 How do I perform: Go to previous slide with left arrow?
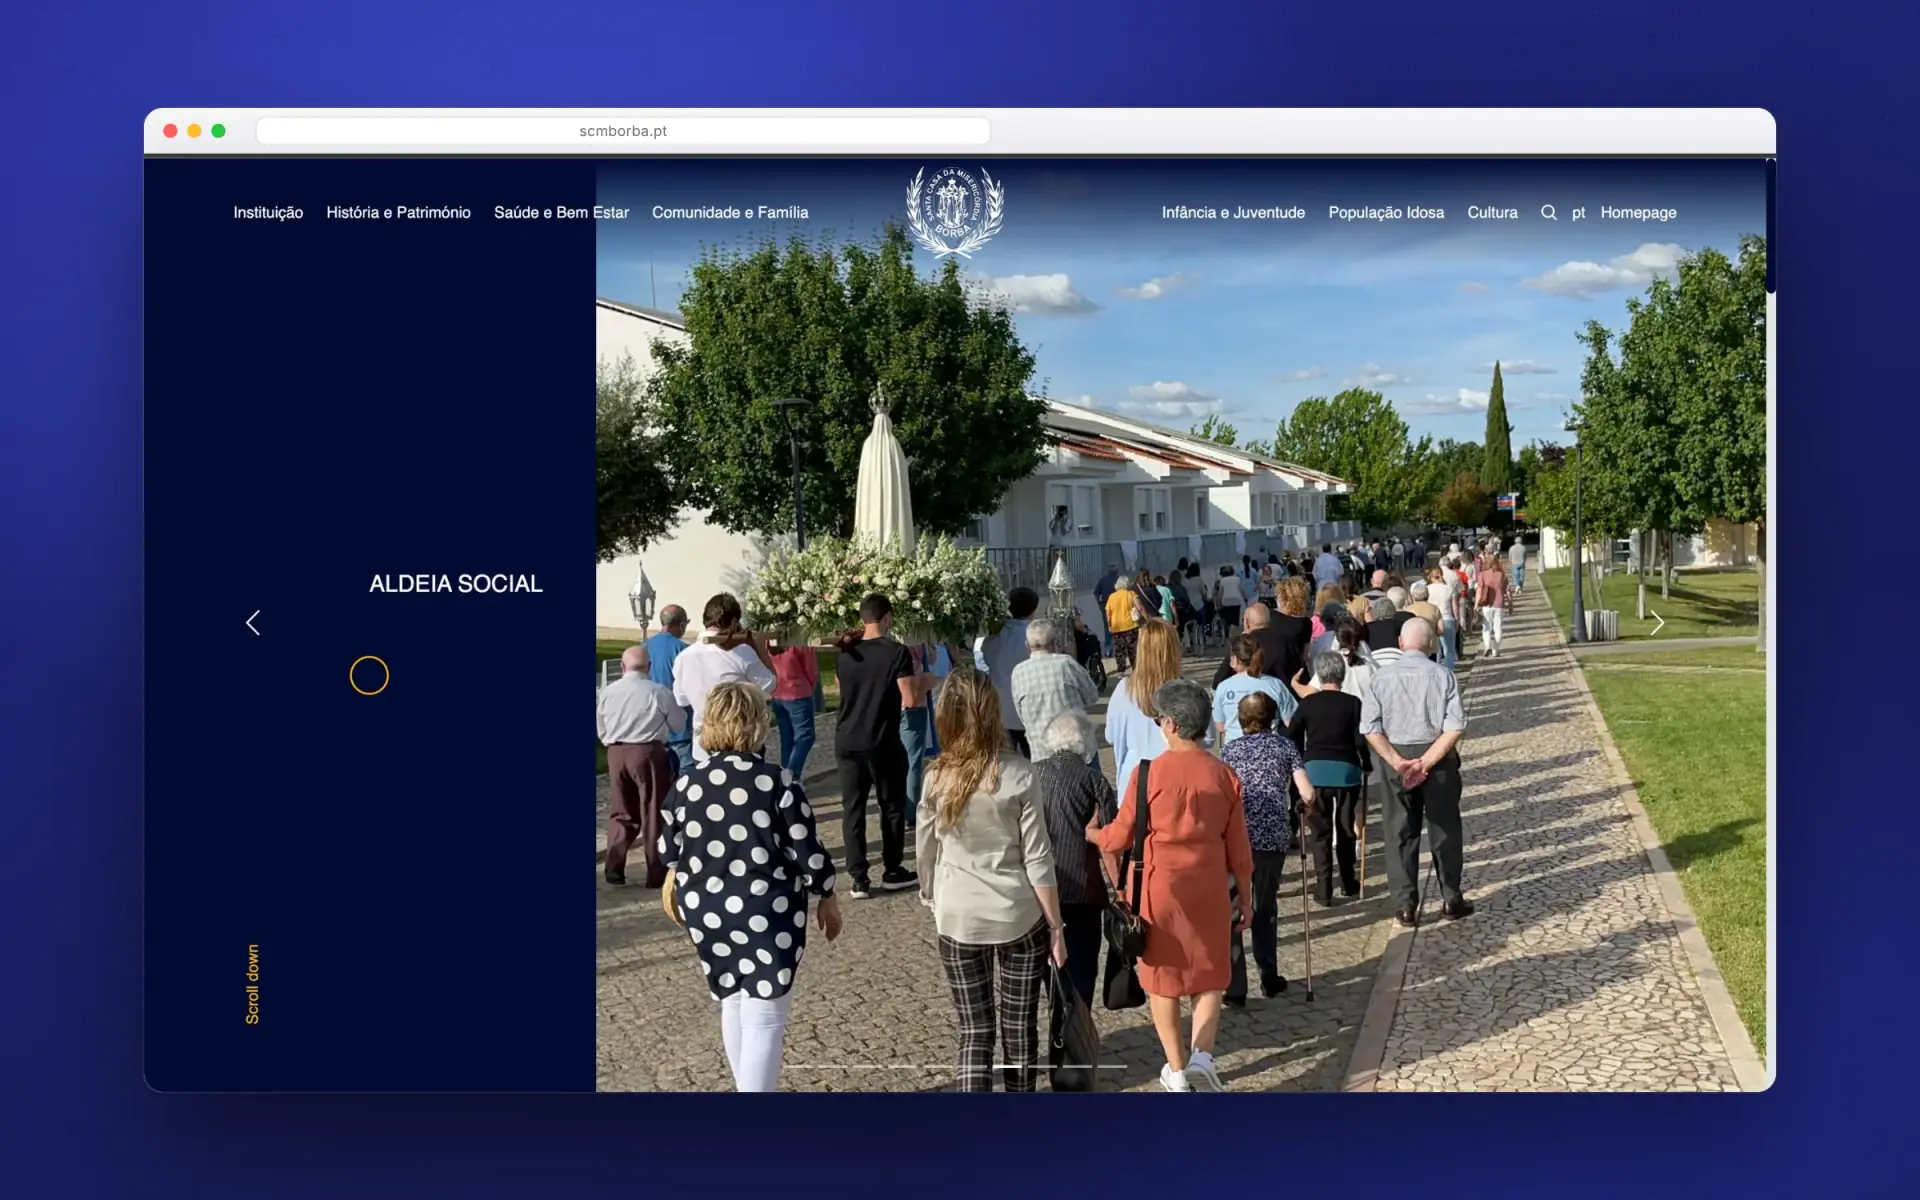click(x=253, y=623)
